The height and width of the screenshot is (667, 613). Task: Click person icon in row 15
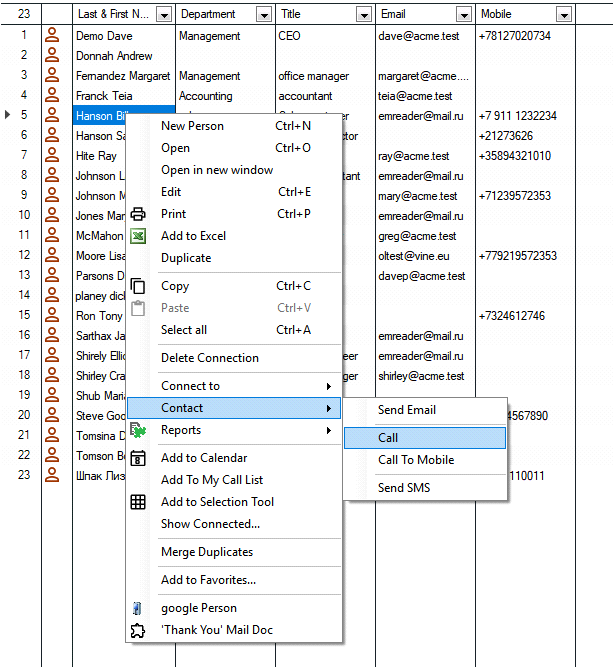pyautogui.click(x=52, y=315)
